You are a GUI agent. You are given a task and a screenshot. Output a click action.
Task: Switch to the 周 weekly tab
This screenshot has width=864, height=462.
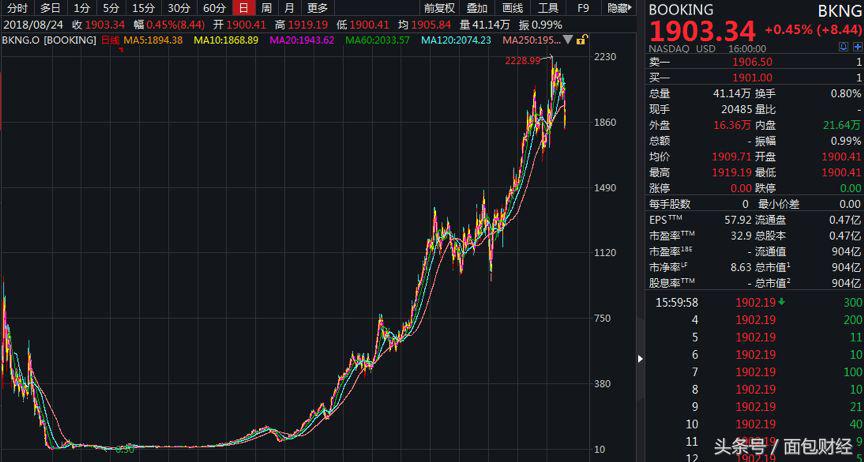pyautogui.click(x=266, y=8)
